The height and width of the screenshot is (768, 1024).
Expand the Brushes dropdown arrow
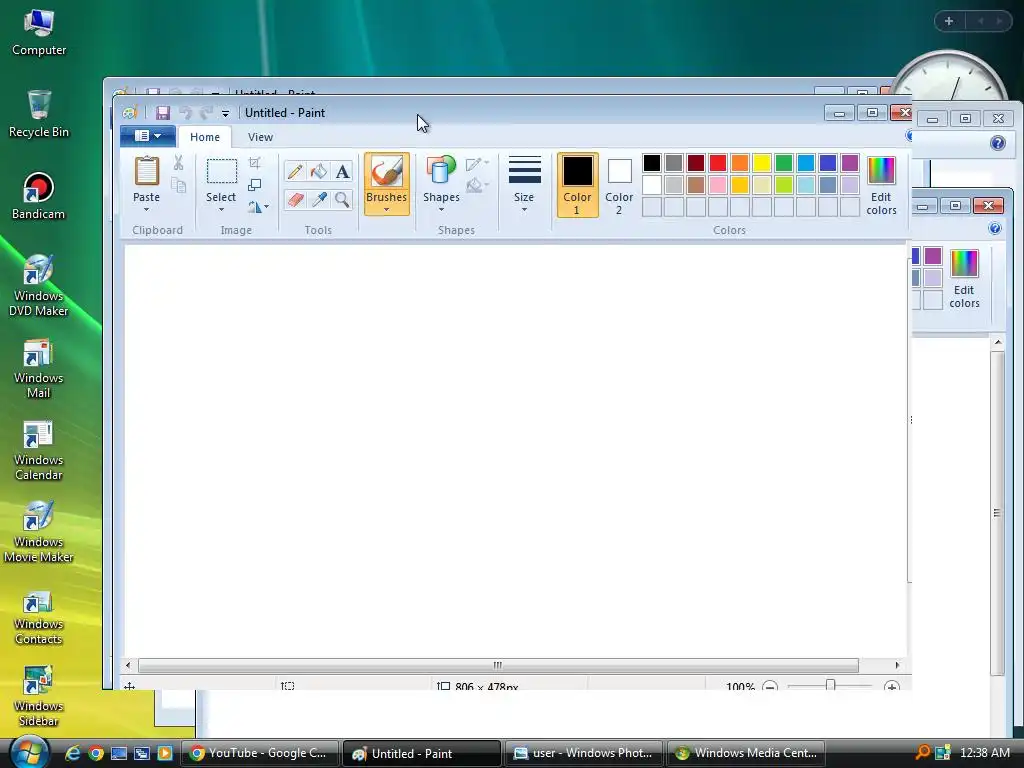(387, 210)
